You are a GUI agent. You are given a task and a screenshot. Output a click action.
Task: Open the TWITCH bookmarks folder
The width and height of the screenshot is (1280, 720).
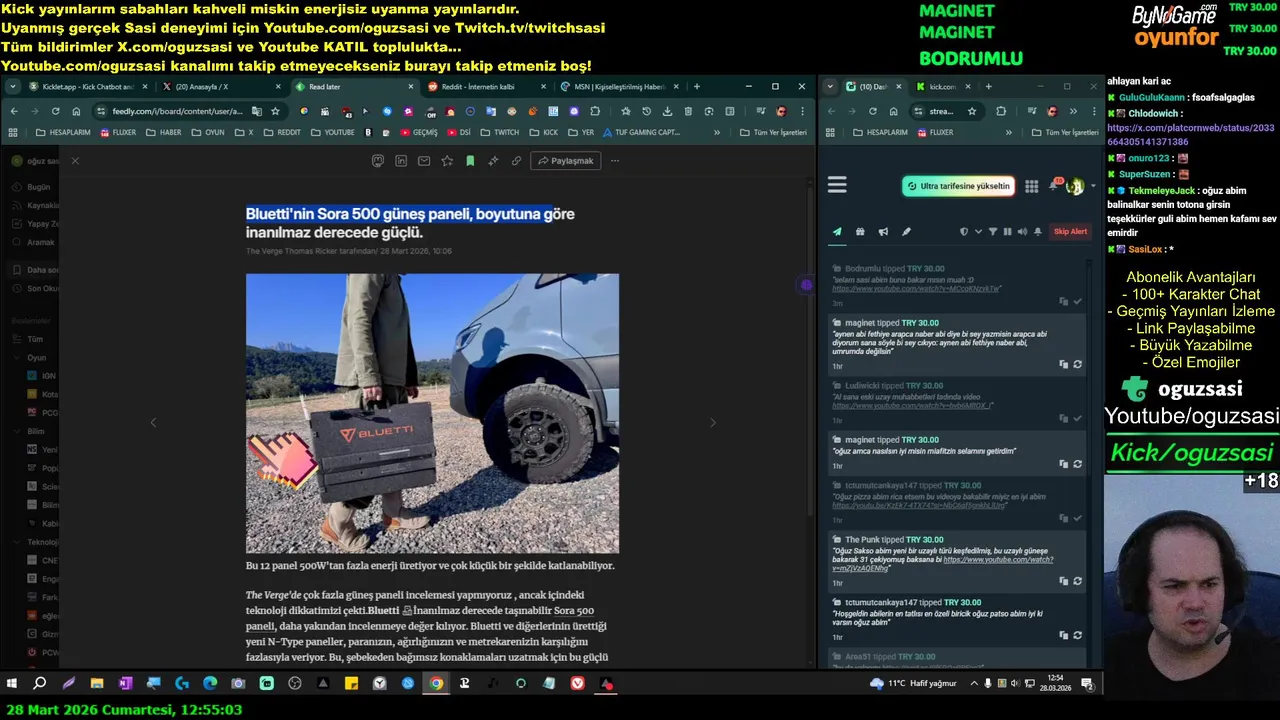tap(500, 132)
